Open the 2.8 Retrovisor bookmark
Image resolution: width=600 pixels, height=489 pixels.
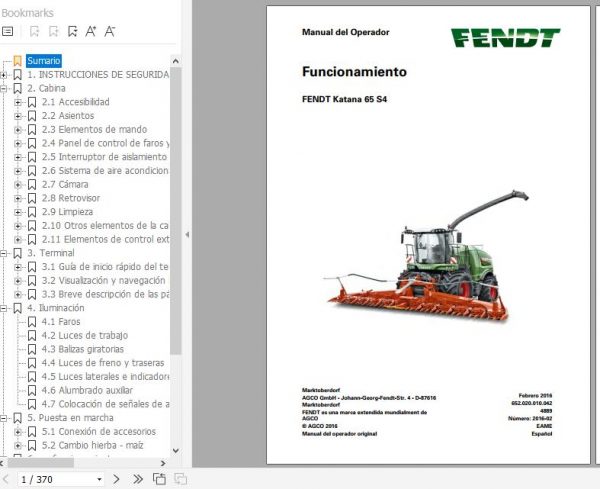point(71,198)
